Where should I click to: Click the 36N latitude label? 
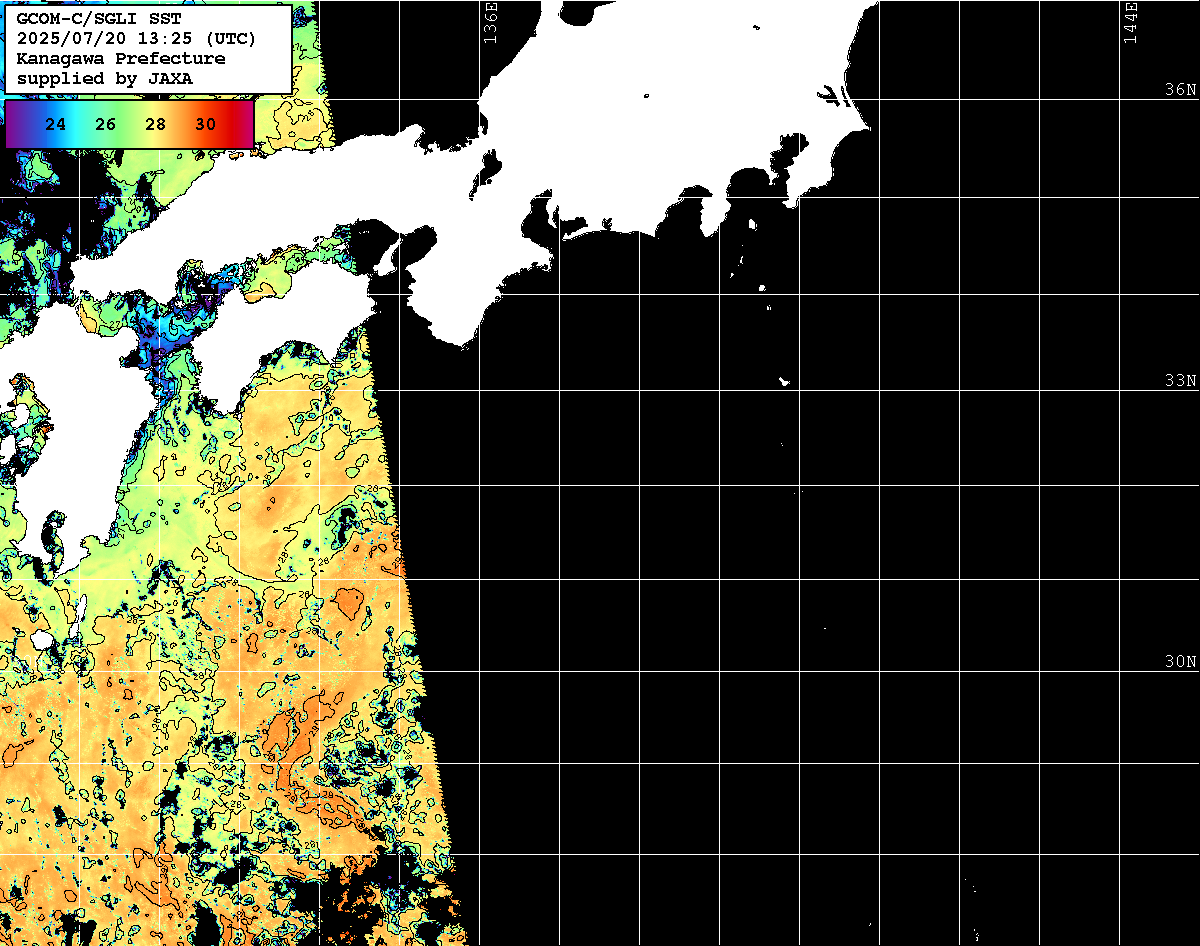pyautogui.click(x=1180, y=89)
